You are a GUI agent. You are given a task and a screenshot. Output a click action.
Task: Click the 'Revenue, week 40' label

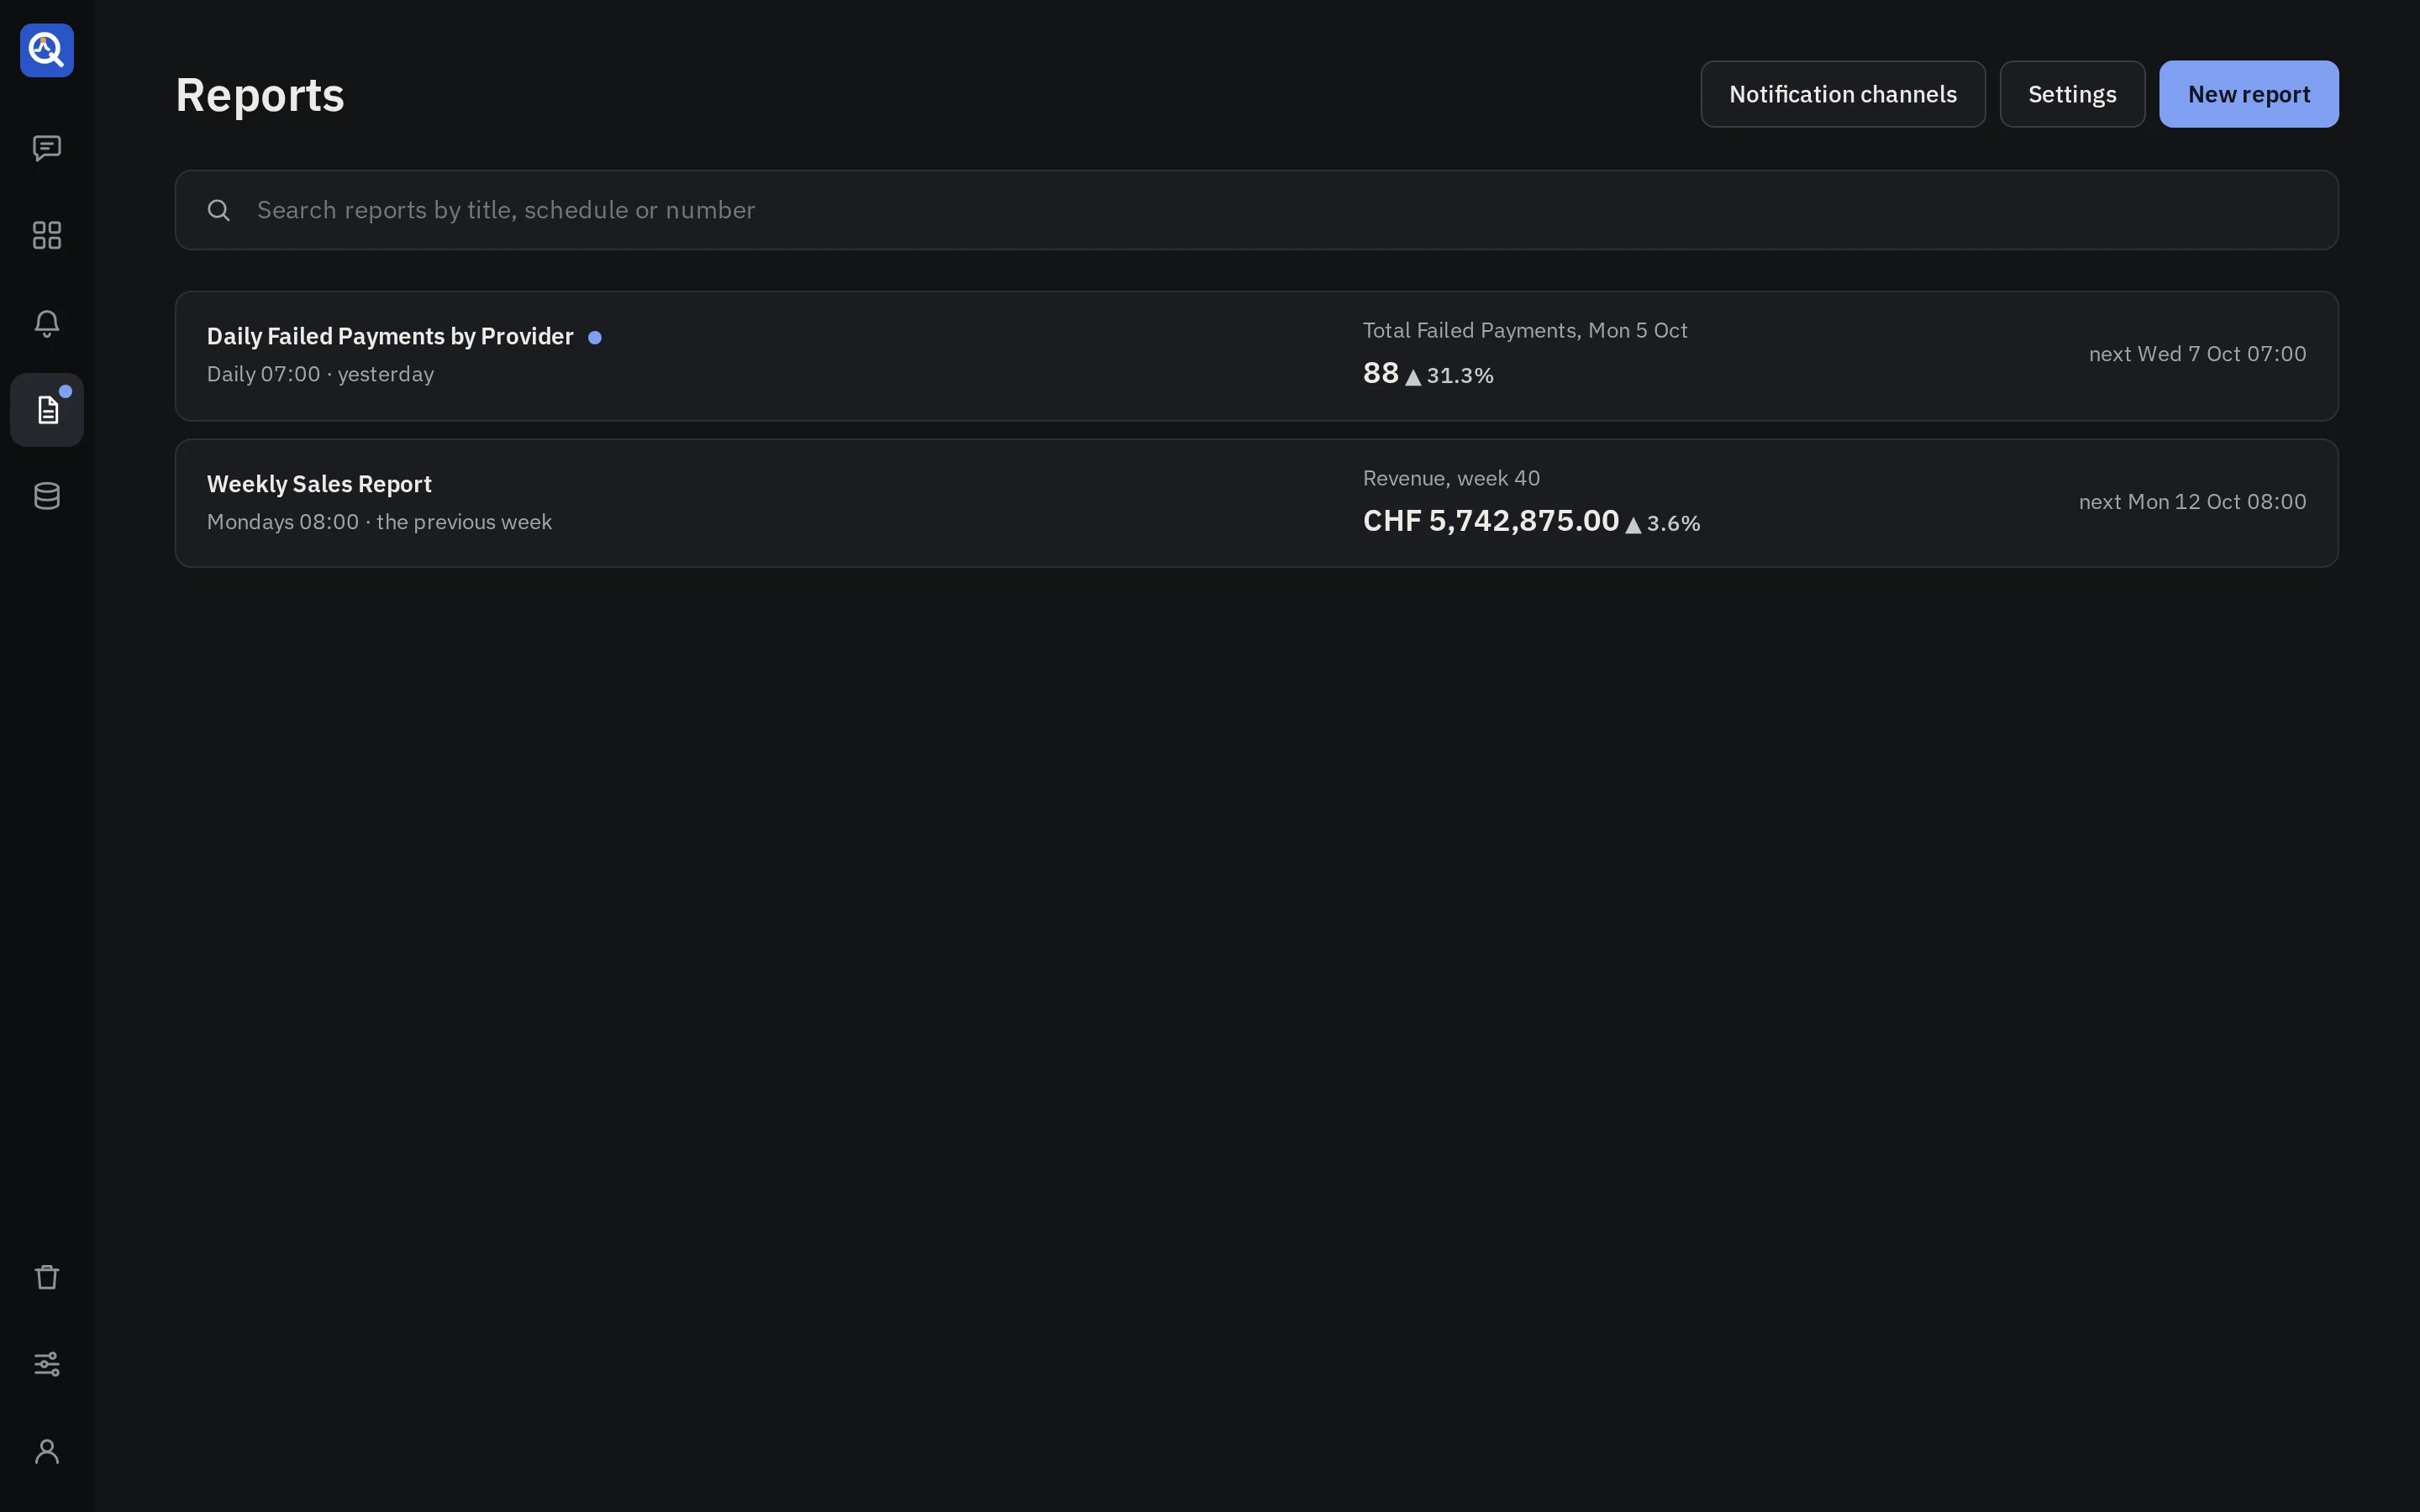[x=1451, y=479]
